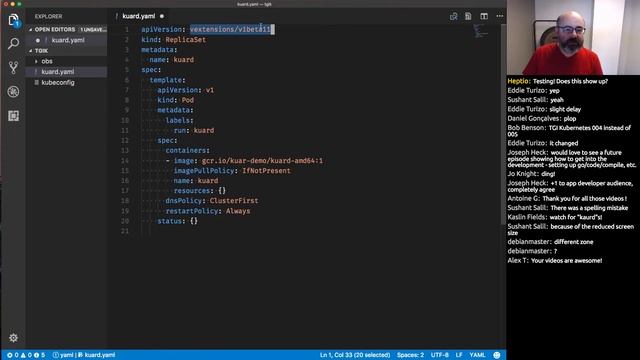Image resolution: width=640 pixels, height=360 pixels.
Task: Select kuard.yaml under Open Editors
Action: tap(67, 40)
